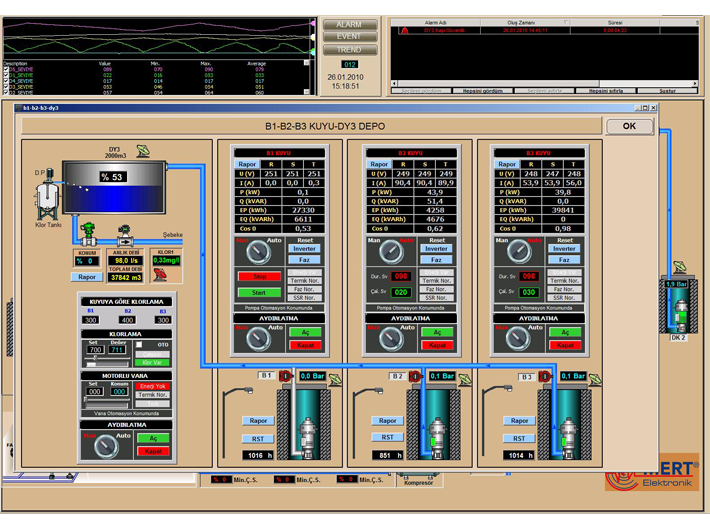This screenshot has width=710, height=527.
Task: Reset Faz for B3 KUYU
Action: tap(564, 260)
